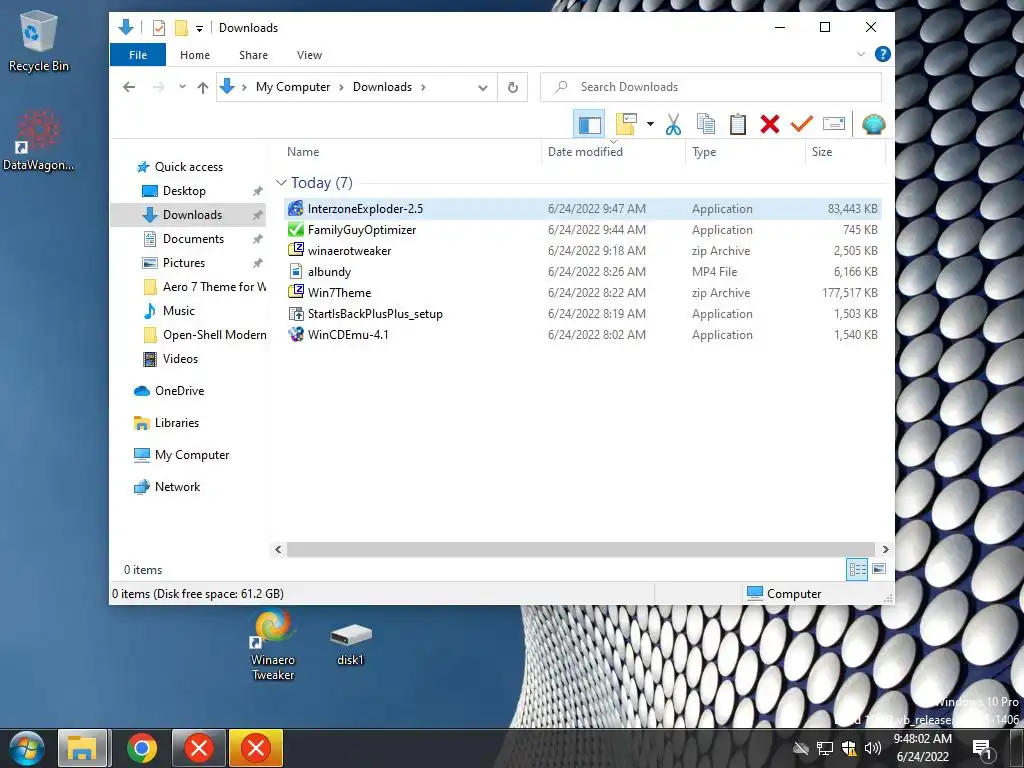Click the Cut scissors icon
This screenshot has width=1024, height=768.
coord(673,124)
